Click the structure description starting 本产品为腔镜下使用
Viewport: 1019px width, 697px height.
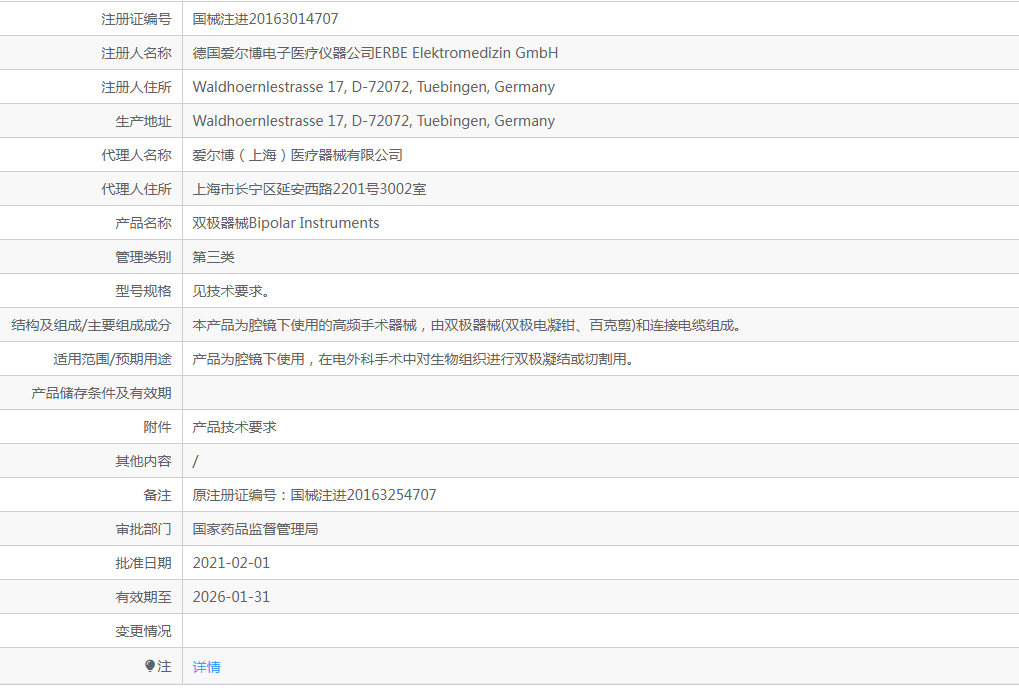pyautogui.click(x=467, y=325)
